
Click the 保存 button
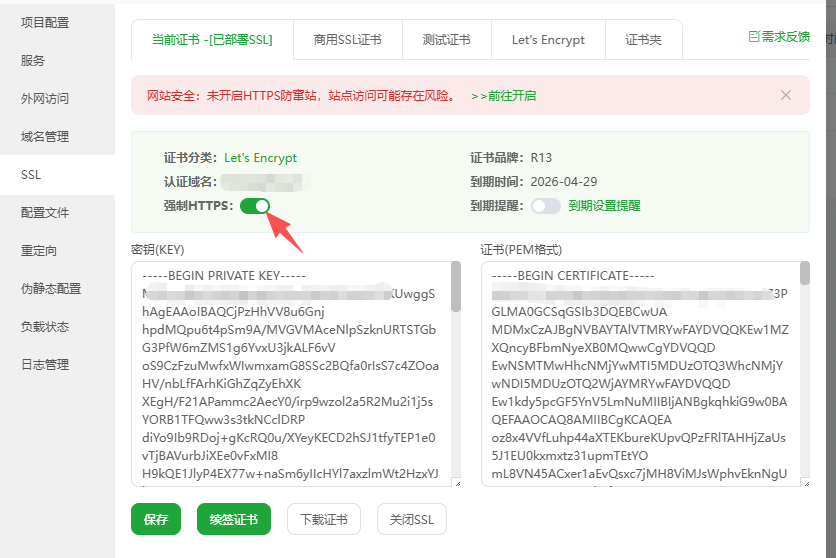pos(156,519)
